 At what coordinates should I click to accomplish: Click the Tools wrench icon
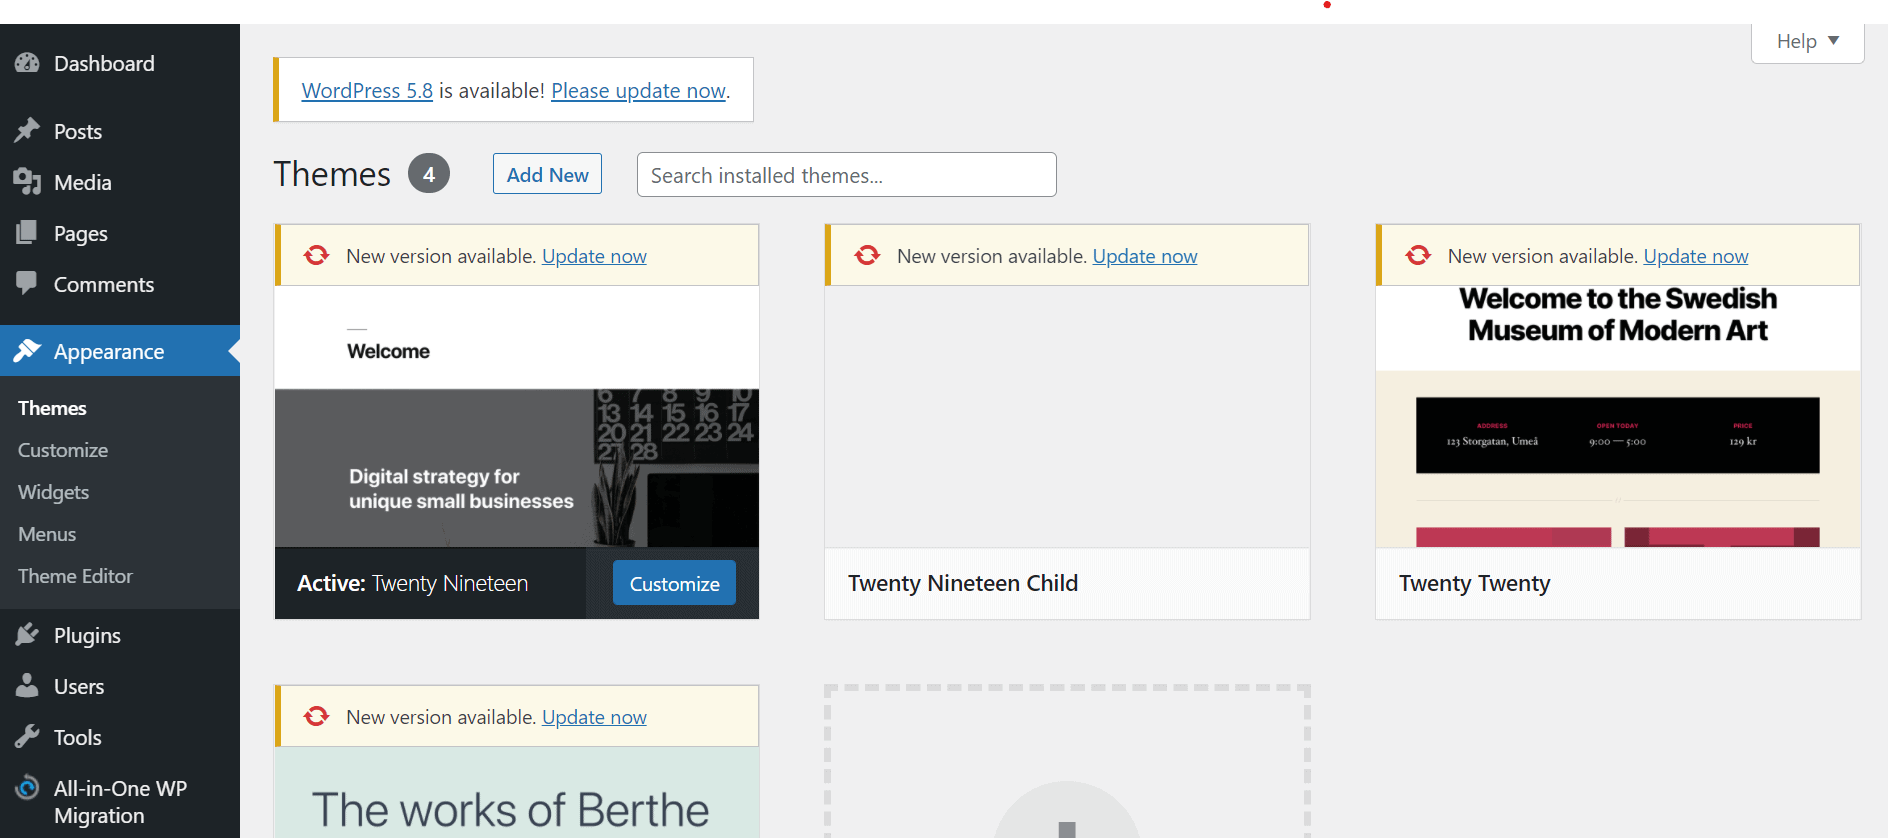(x=27, y=737)
